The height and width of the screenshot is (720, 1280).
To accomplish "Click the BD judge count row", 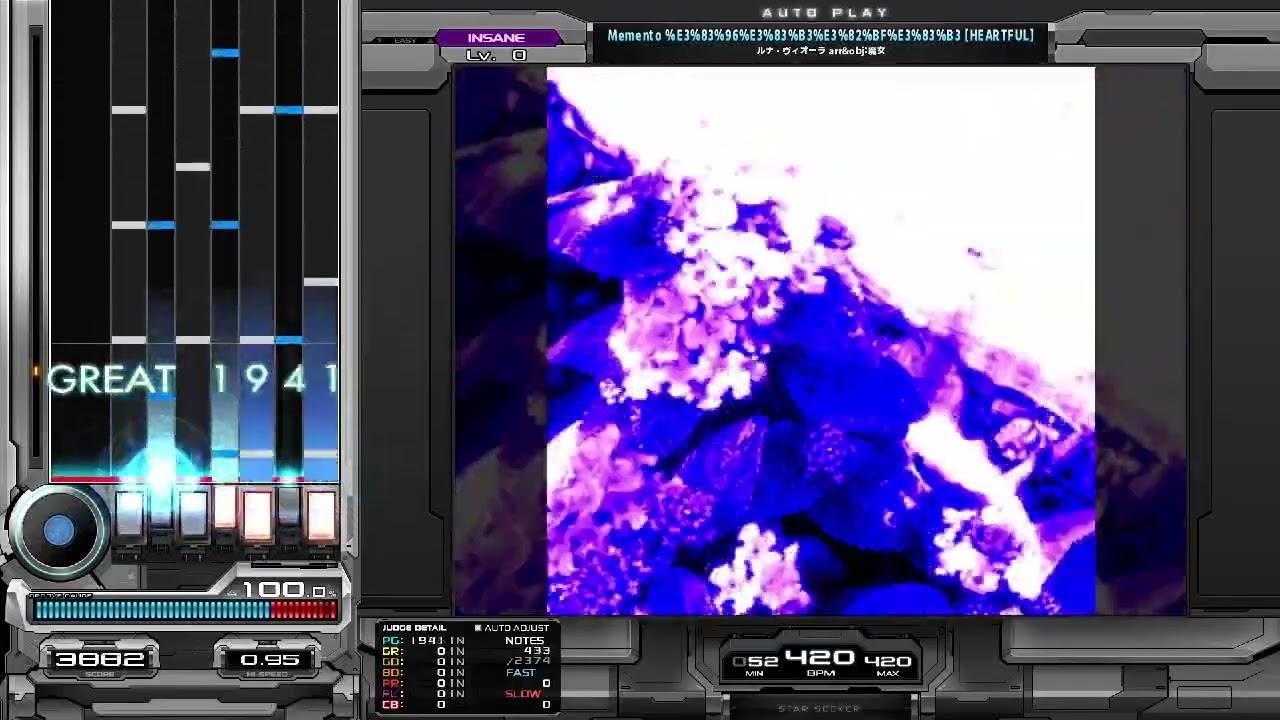I will pos(424,673).
